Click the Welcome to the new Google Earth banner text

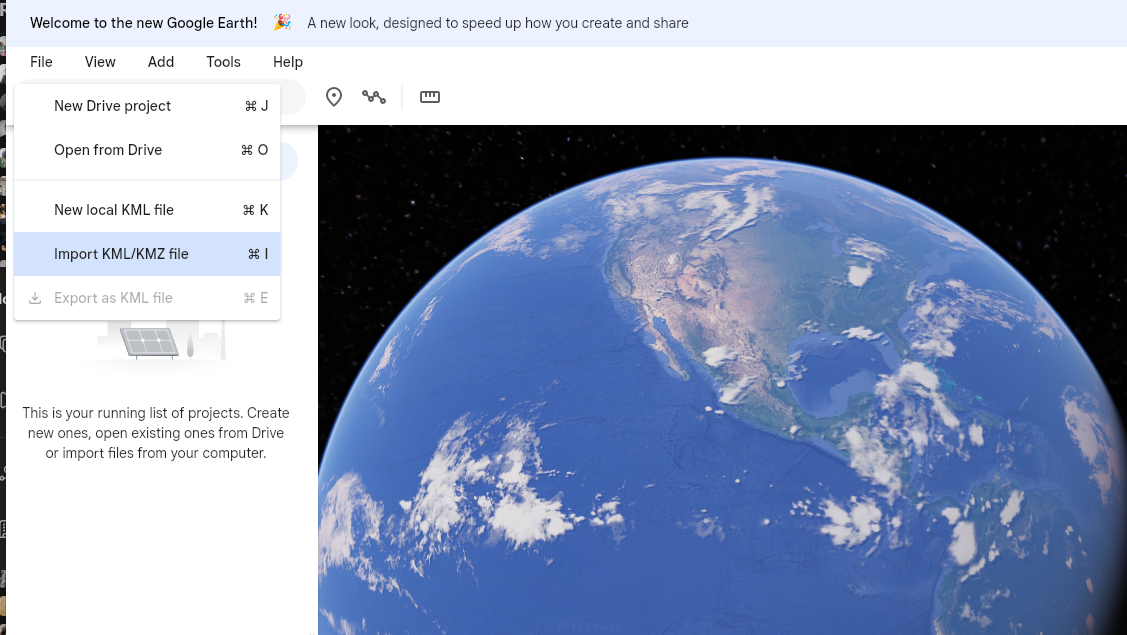(143, 23)
